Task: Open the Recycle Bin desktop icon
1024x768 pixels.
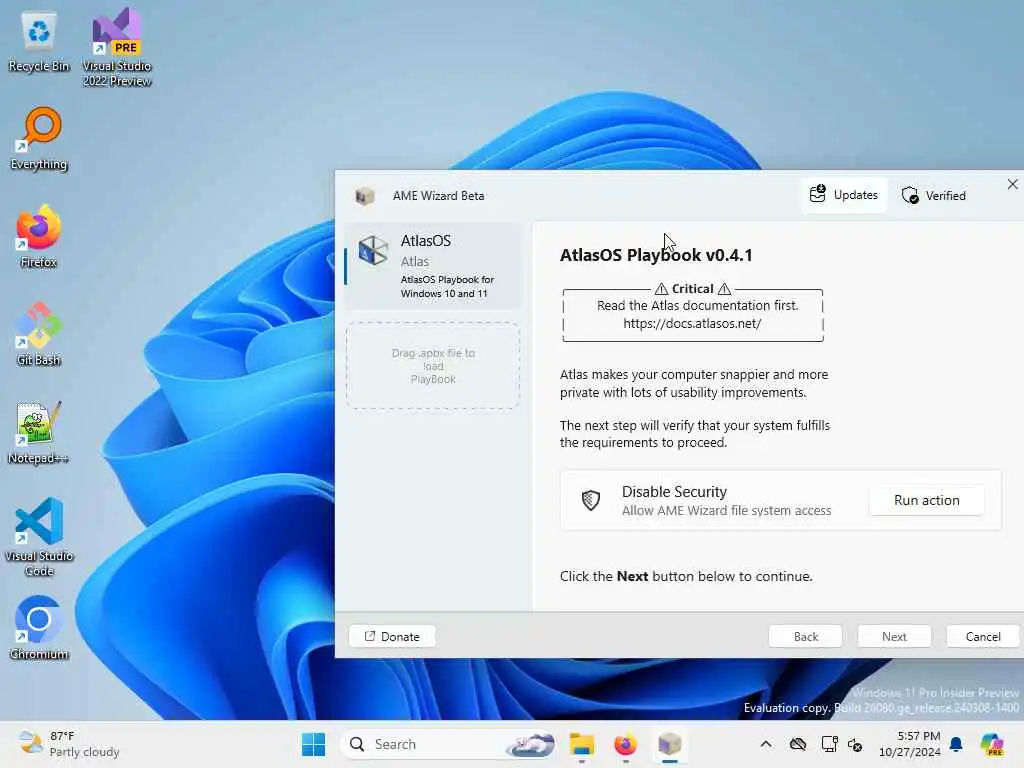Action: 39,42
